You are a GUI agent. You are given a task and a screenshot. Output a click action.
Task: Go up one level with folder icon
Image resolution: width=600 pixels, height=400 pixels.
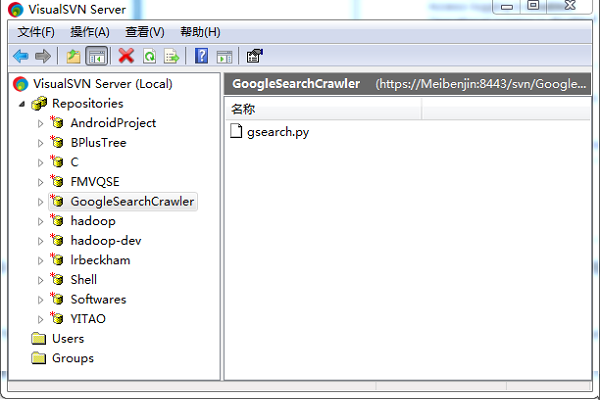point(73,56)
